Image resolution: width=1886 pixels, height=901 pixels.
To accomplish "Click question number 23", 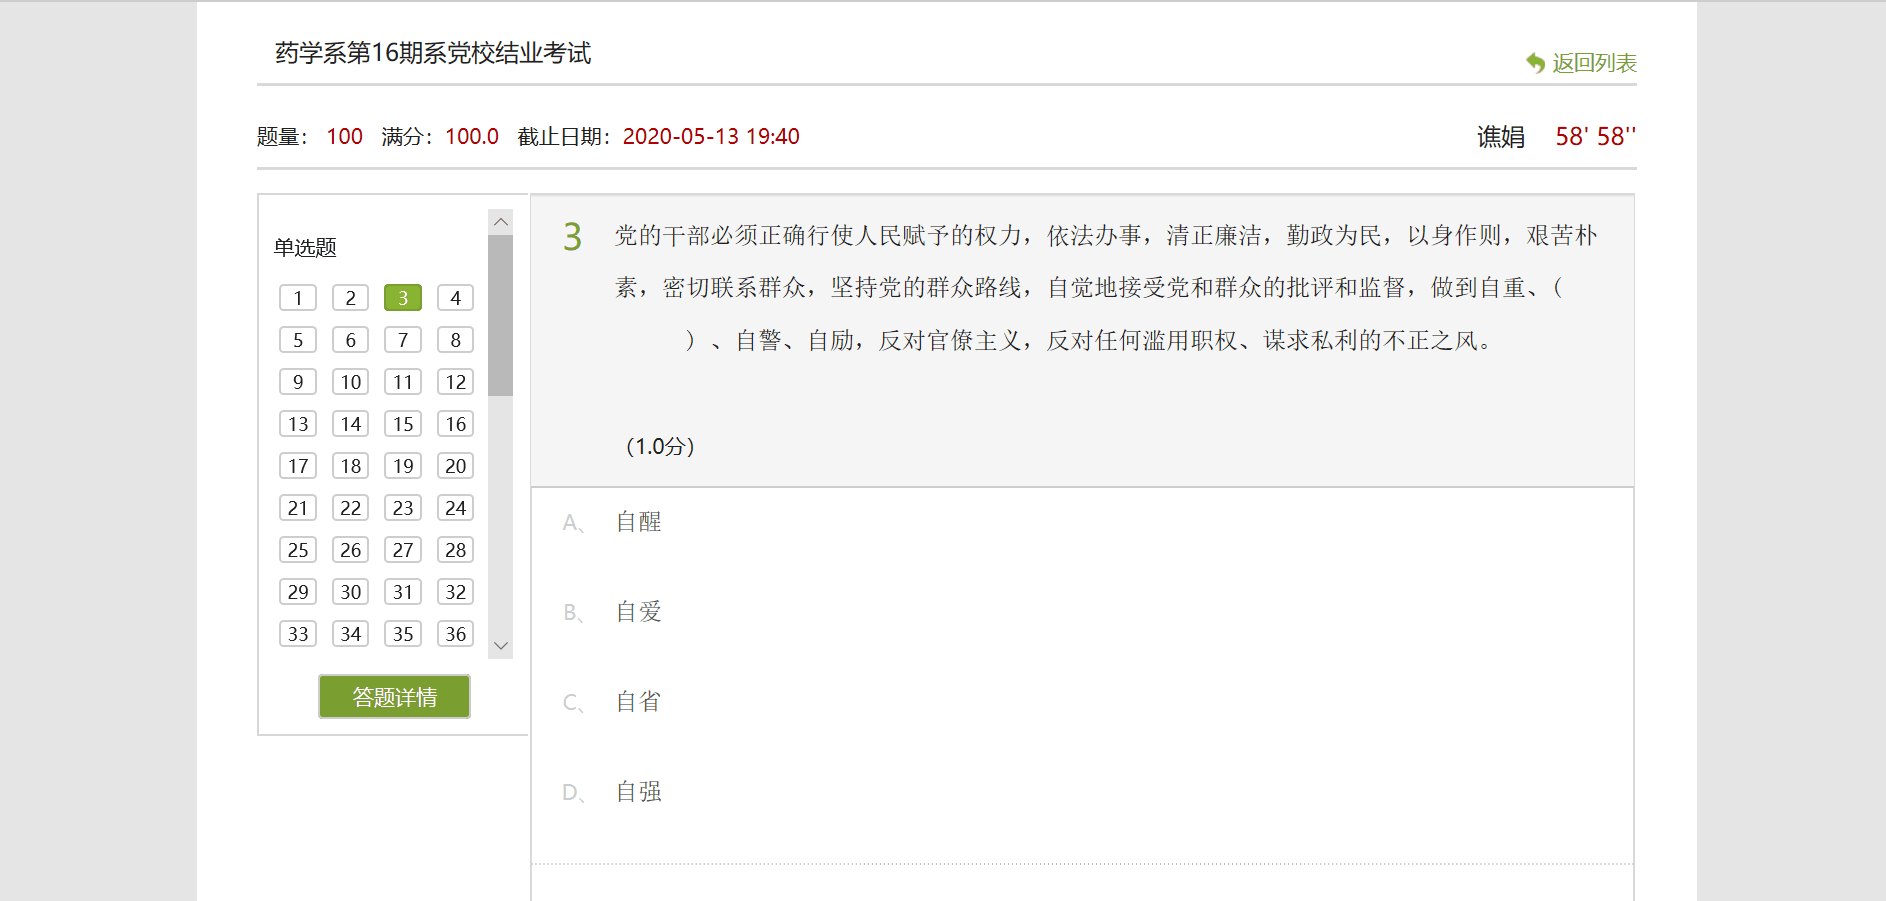I will tap(403, 508).
